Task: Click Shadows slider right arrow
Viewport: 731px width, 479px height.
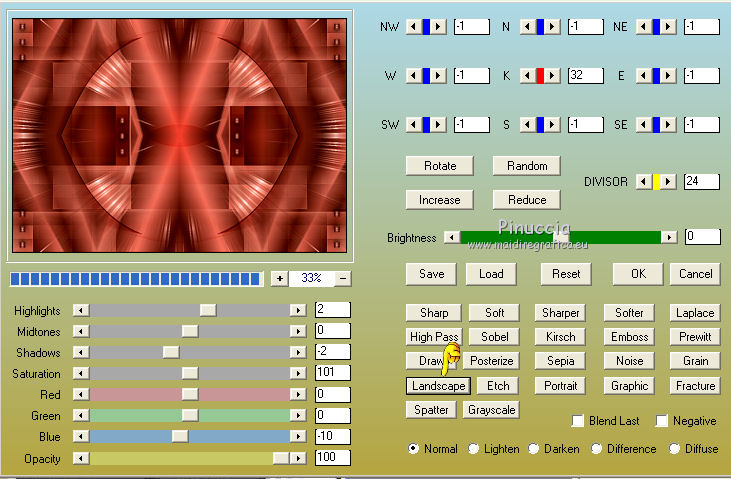Action: (298, 352)
